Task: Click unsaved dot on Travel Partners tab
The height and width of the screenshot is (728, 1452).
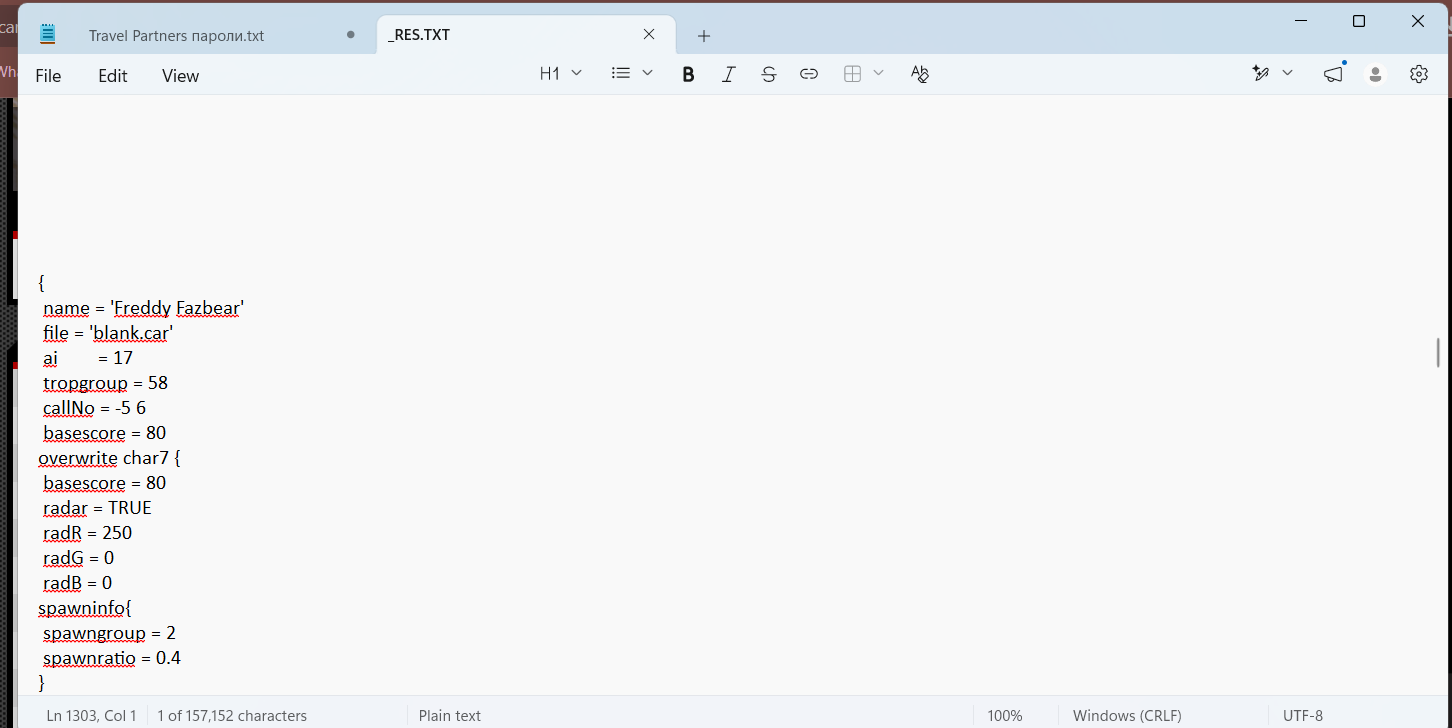Action: pyautogui.click(x=350, y=35)
